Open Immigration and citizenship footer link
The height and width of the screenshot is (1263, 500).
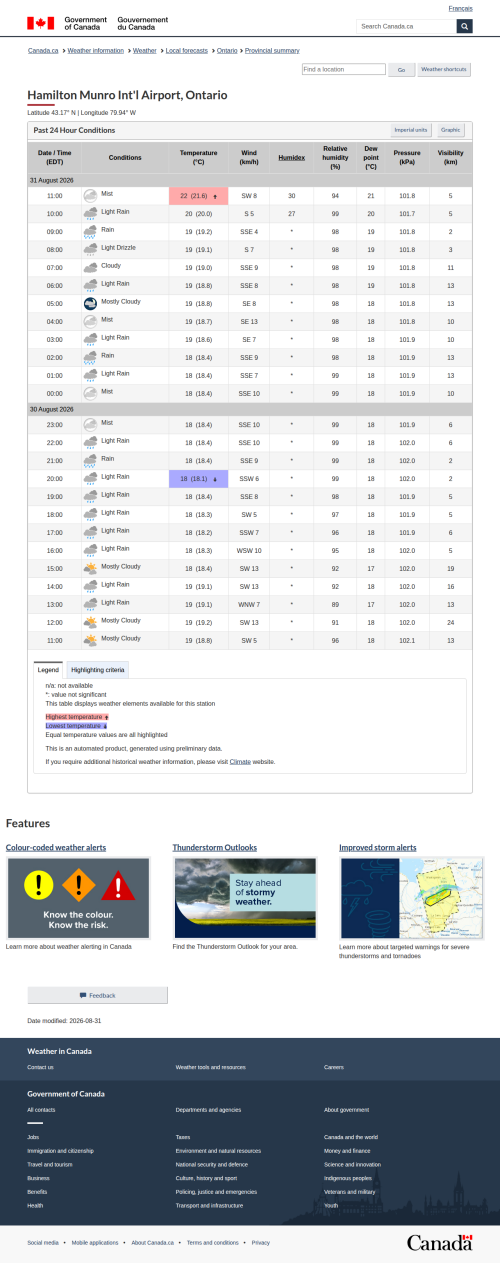tap(60, 1151)
